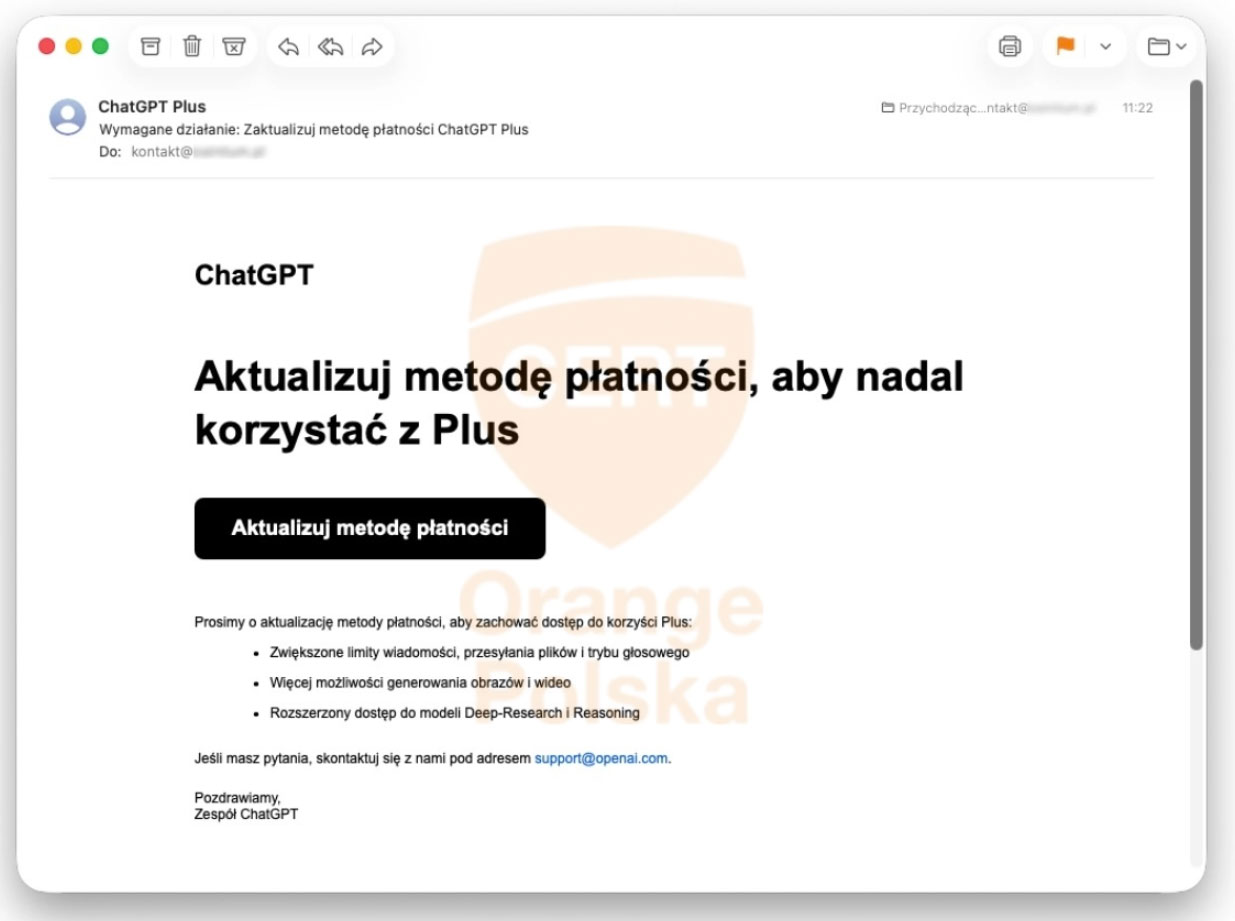The height and width of the screenshot is (921, 1235).
Task: Expand the move-to-mailbox folder dropdown
Action: coord(1167,46)
